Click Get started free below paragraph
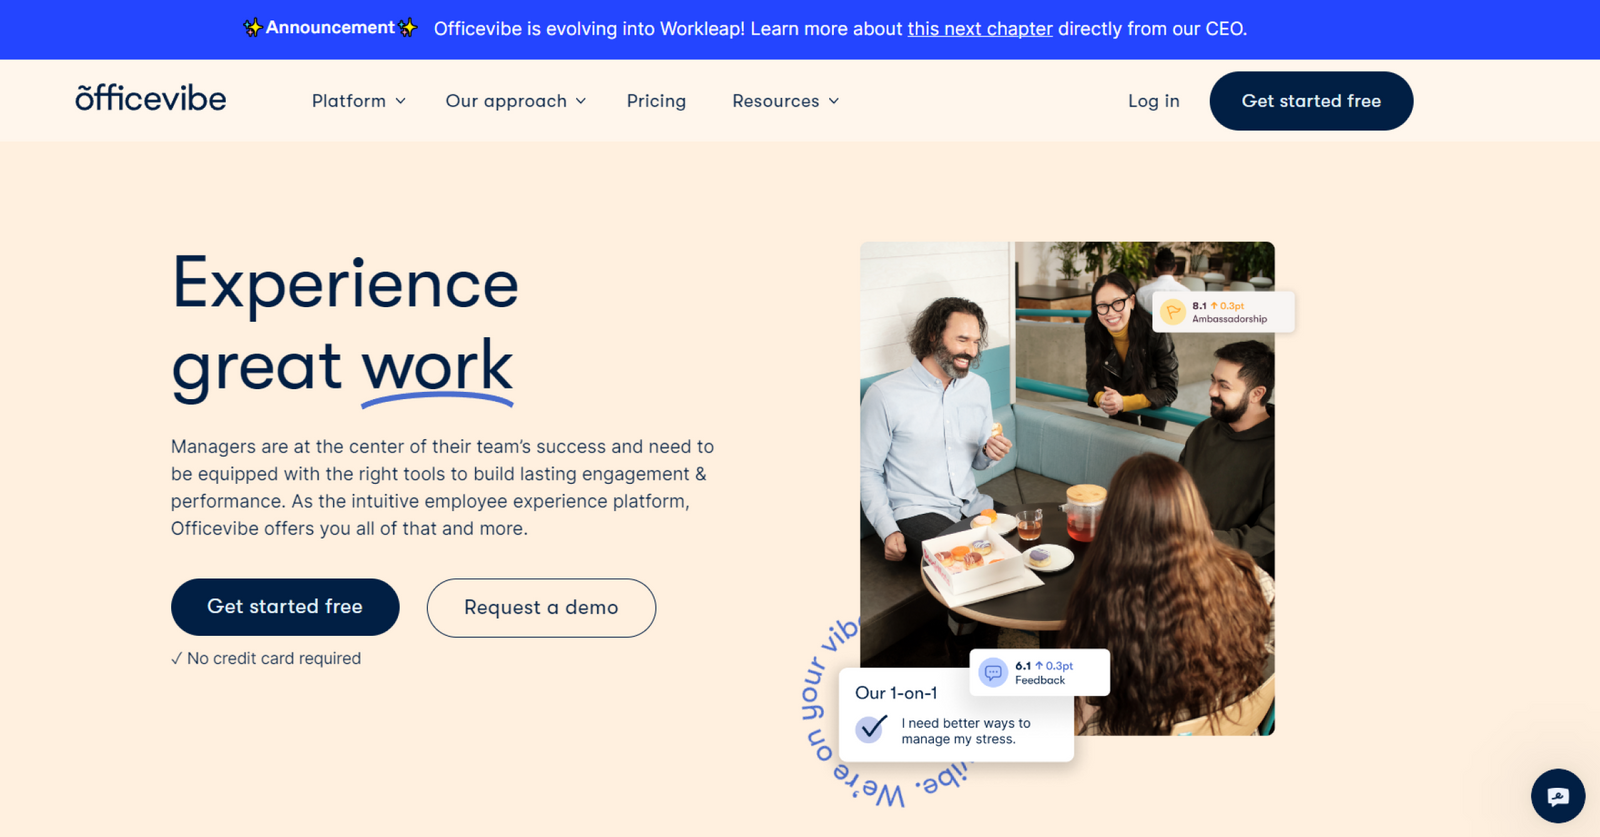Screen dimensions: 1600x837 (285, 607)
